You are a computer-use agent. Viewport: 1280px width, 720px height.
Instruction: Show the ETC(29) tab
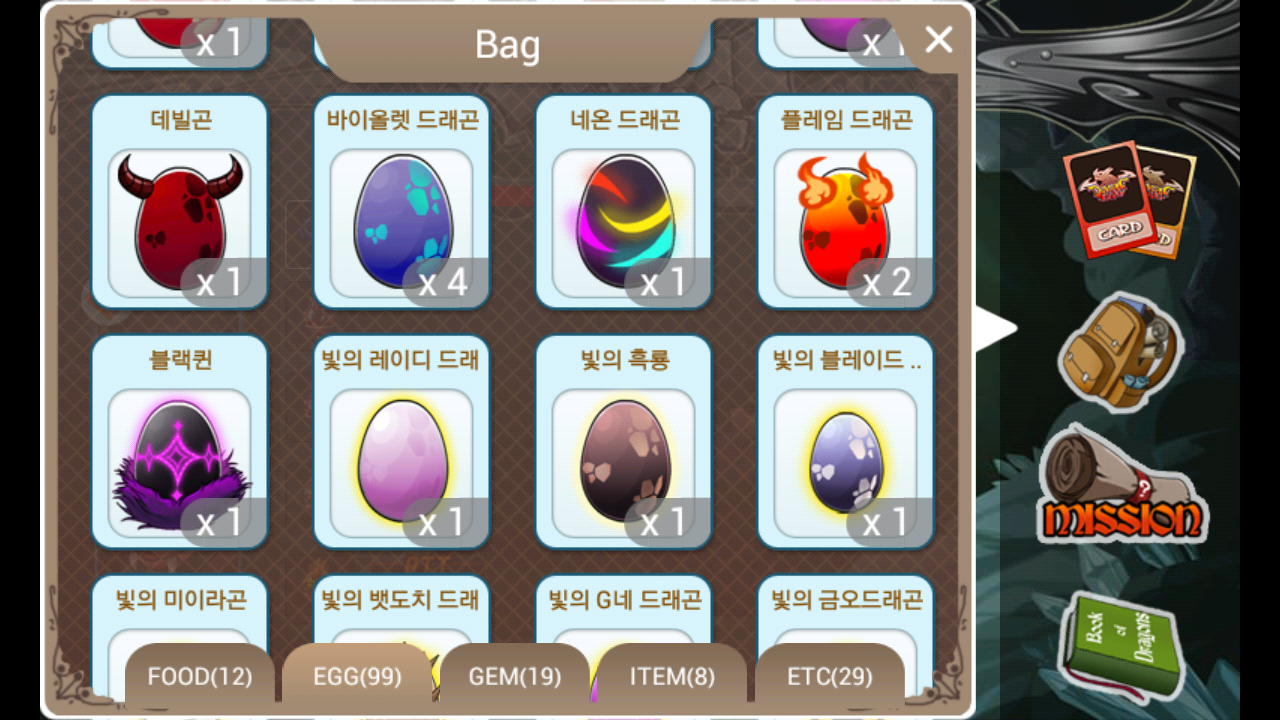click(830, 677)
